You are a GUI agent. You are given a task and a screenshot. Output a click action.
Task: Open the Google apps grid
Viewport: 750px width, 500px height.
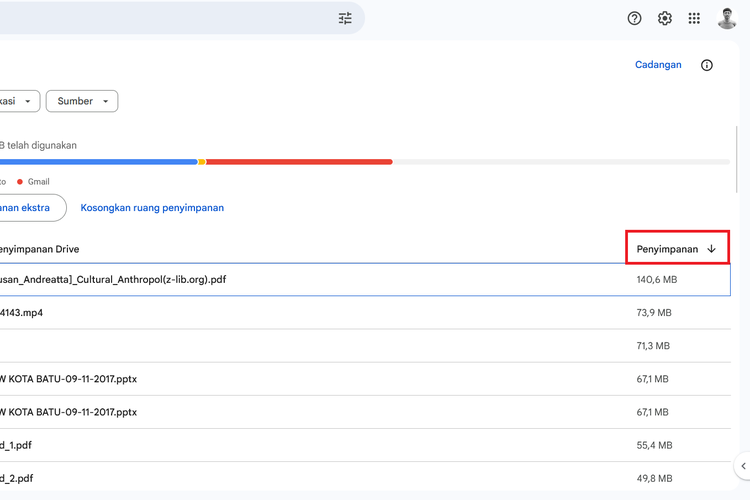(x=695, y=18)
